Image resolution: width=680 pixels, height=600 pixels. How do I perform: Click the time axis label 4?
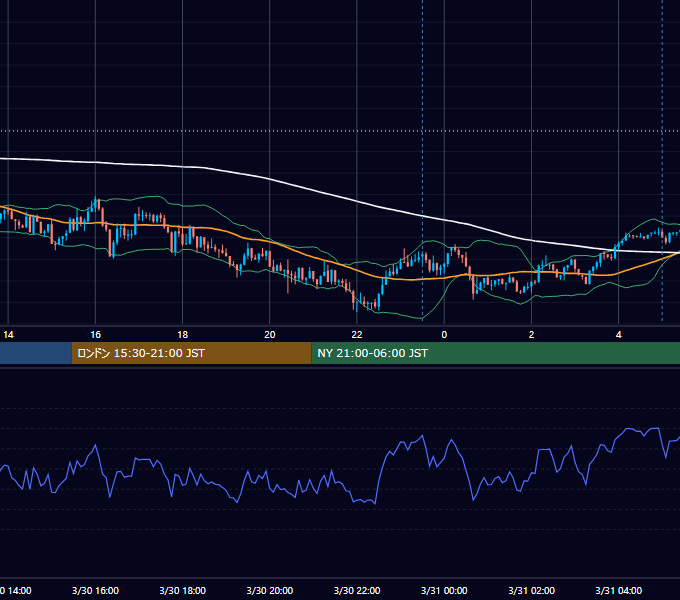point(618,335)
